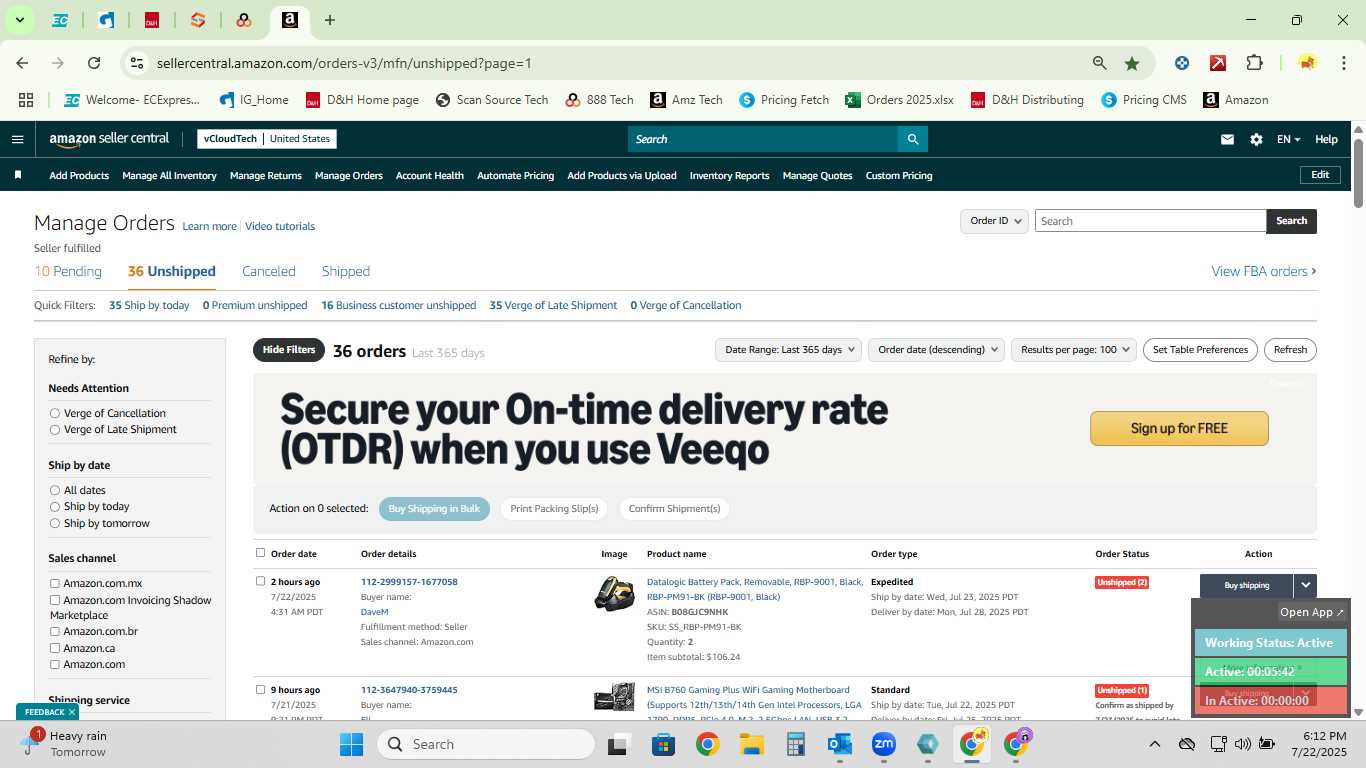Open the View FBA orders link
The height and width of the screenshot is (768, 1366).
[1264, 271]
